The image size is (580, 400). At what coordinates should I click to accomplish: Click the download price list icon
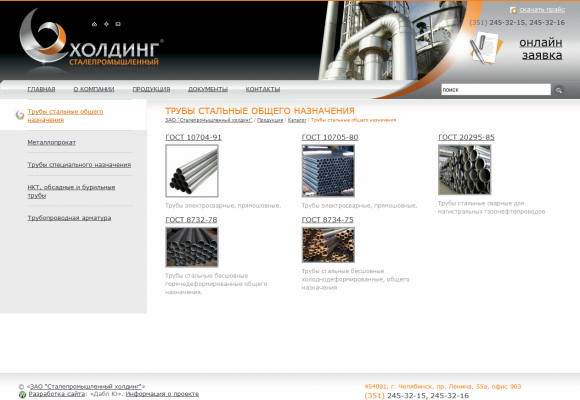pyautogui.click(x=513, y=10)
